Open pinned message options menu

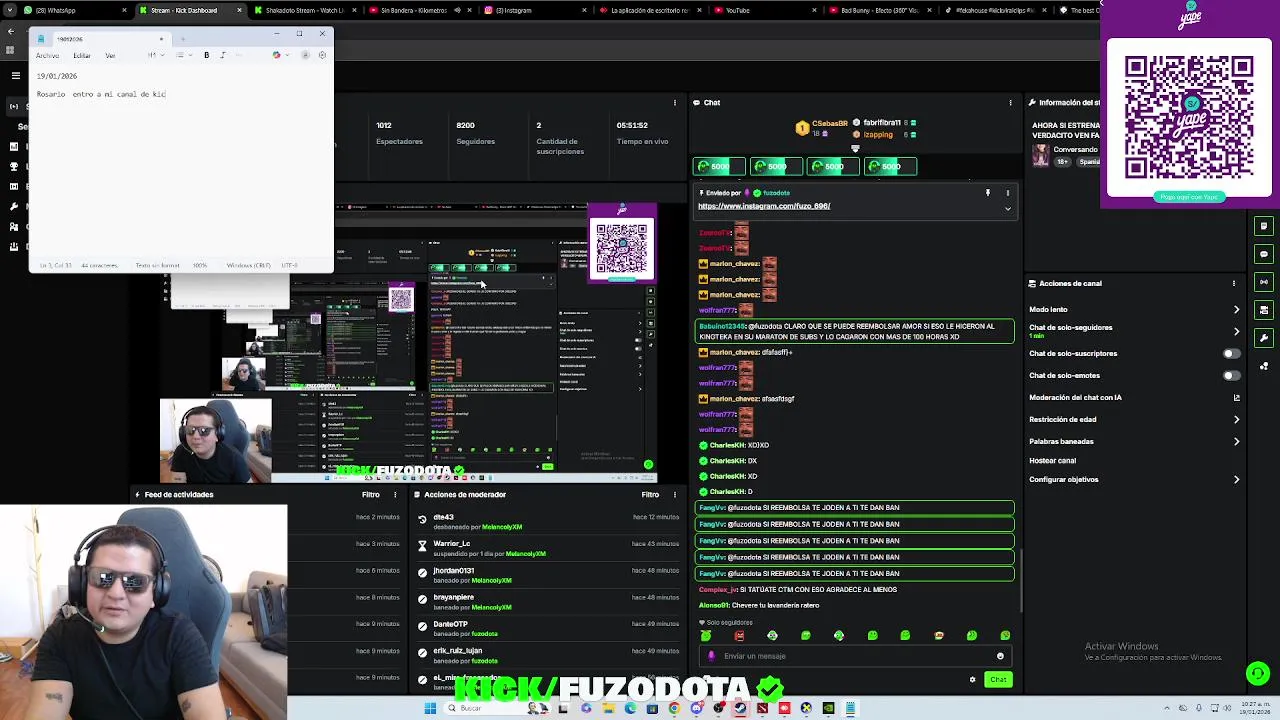tap(1007, 192)
